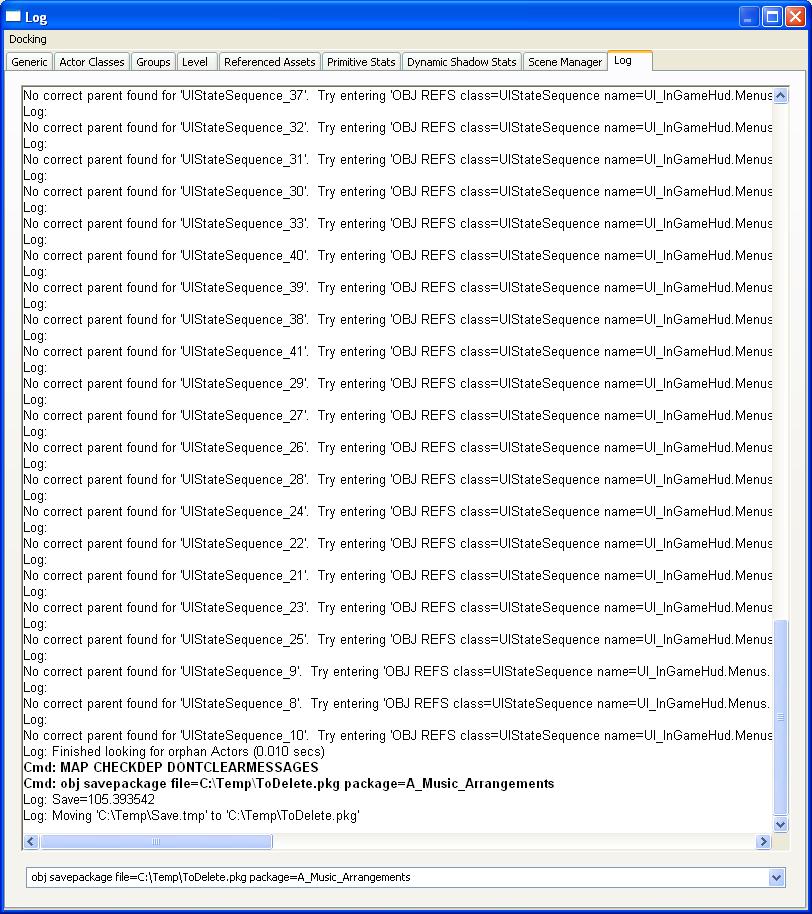The image size is (812, 914).
Task: Click the horizontal scrollbar left arrow
Action: [31, 842]
